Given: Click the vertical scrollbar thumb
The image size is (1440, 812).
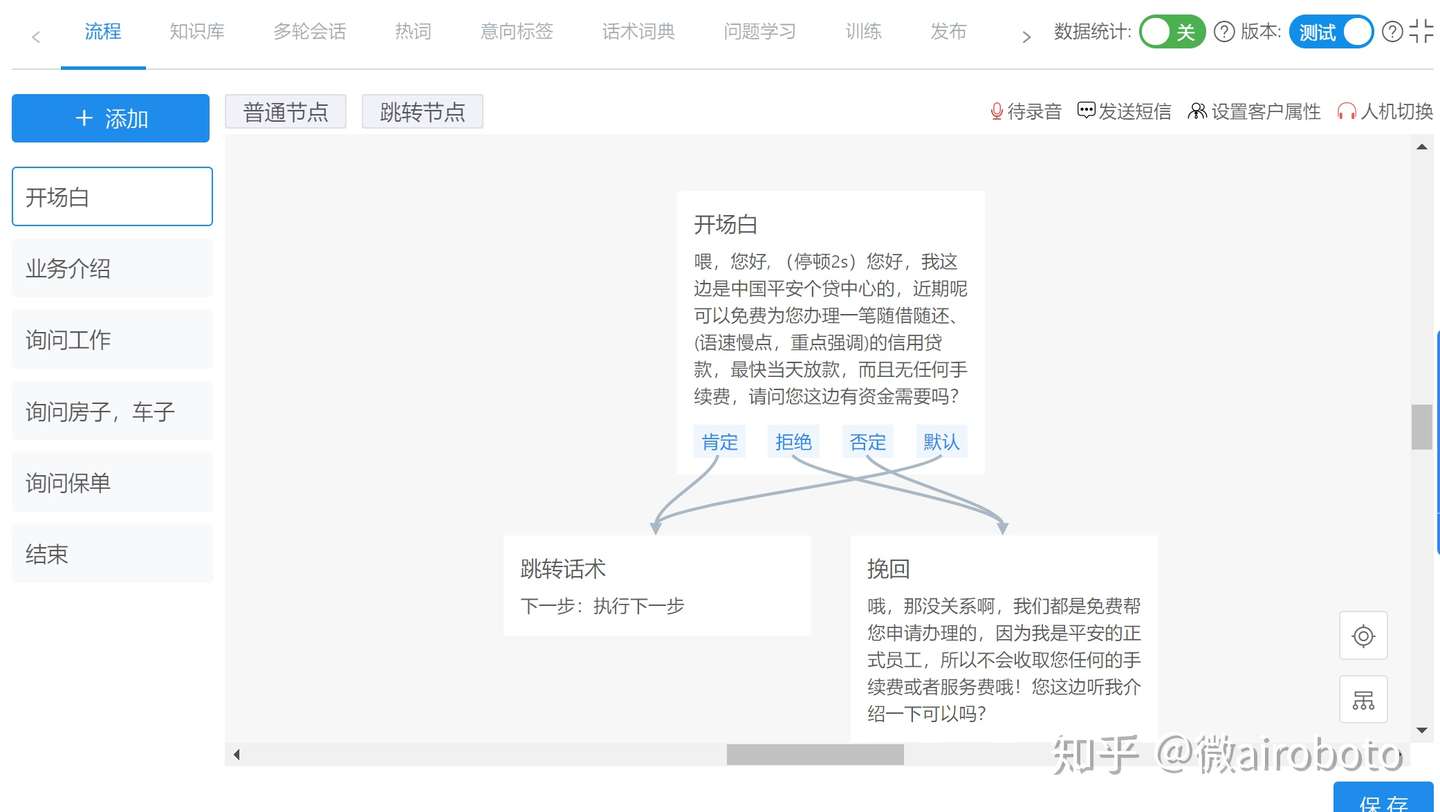Looking at the screenshot, I should tap(1422, 427).
